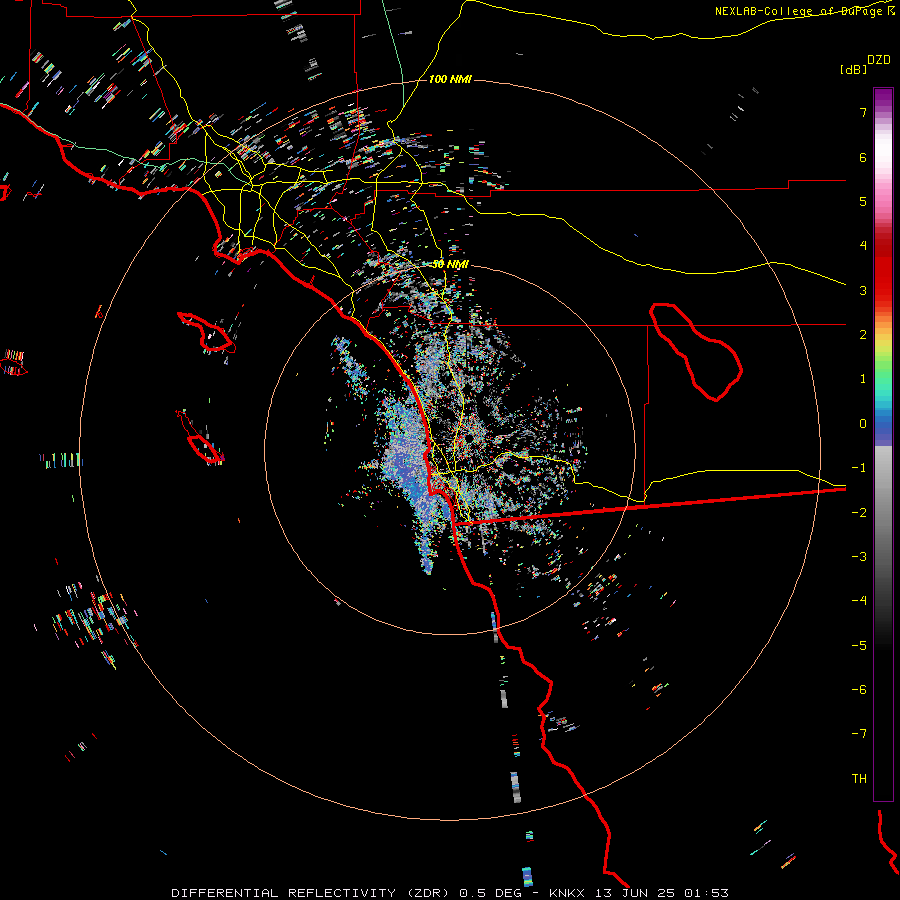
Task: Click the 0 value on the color scale
Action: point(863,424)
